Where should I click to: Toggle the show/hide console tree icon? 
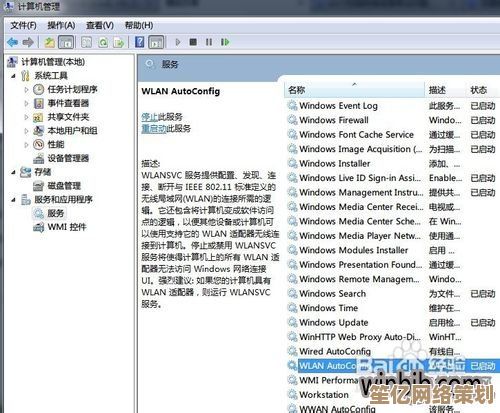(x=66, y=42)
